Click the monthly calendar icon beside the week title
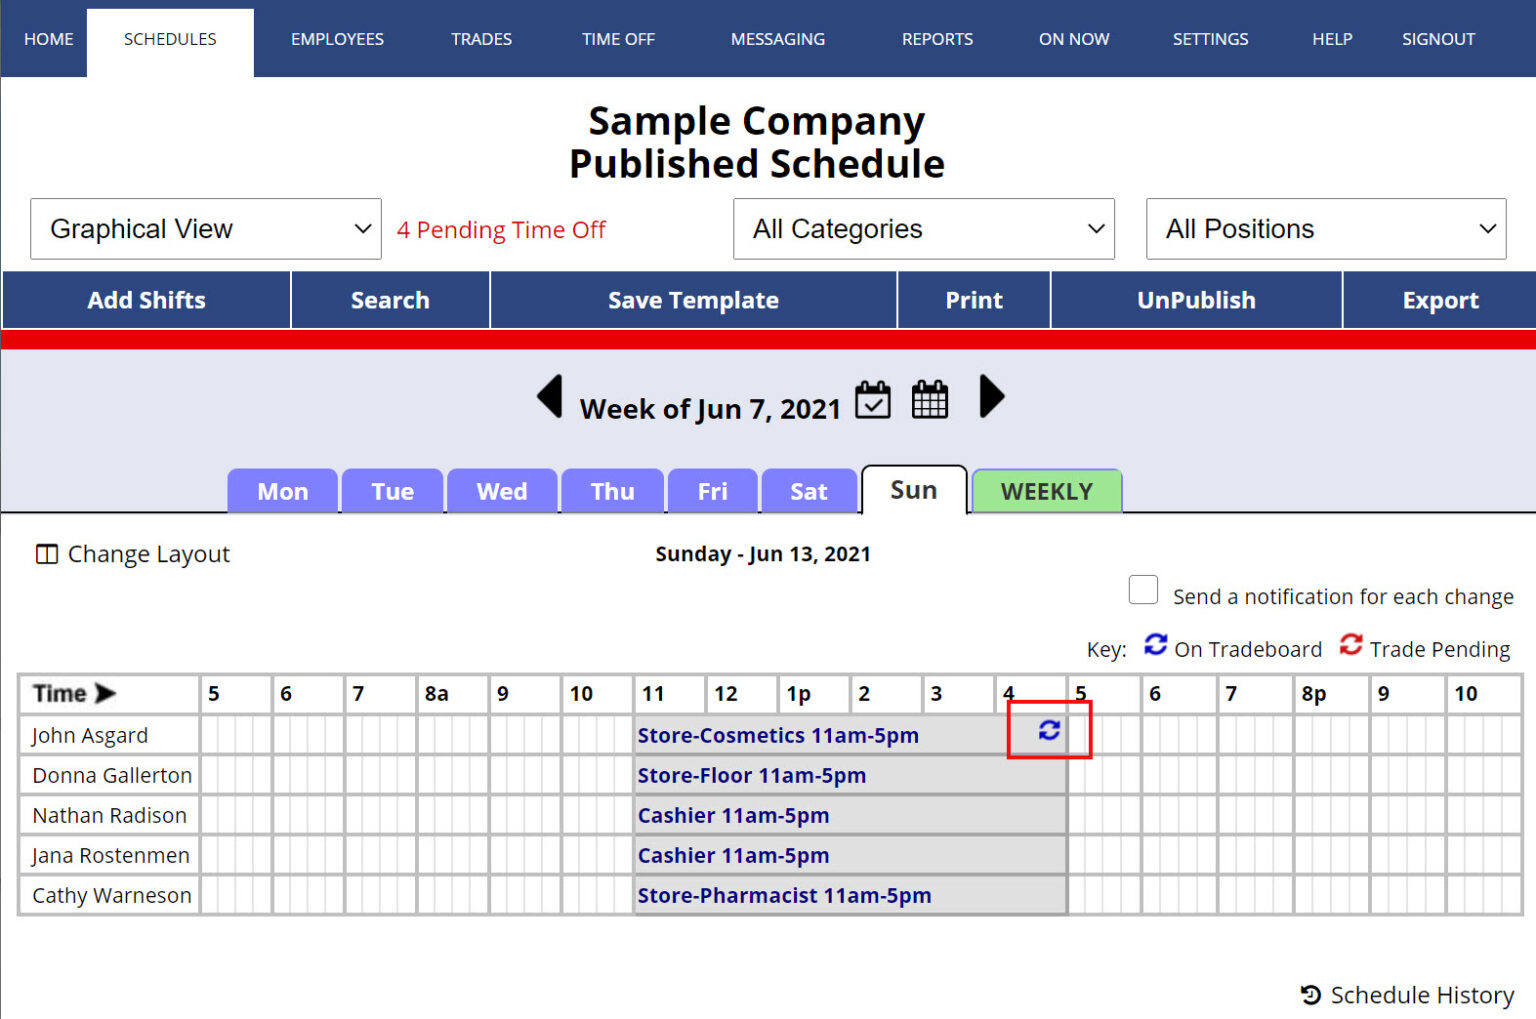This screenshot has width=1536, height=1019. point(929,399)
